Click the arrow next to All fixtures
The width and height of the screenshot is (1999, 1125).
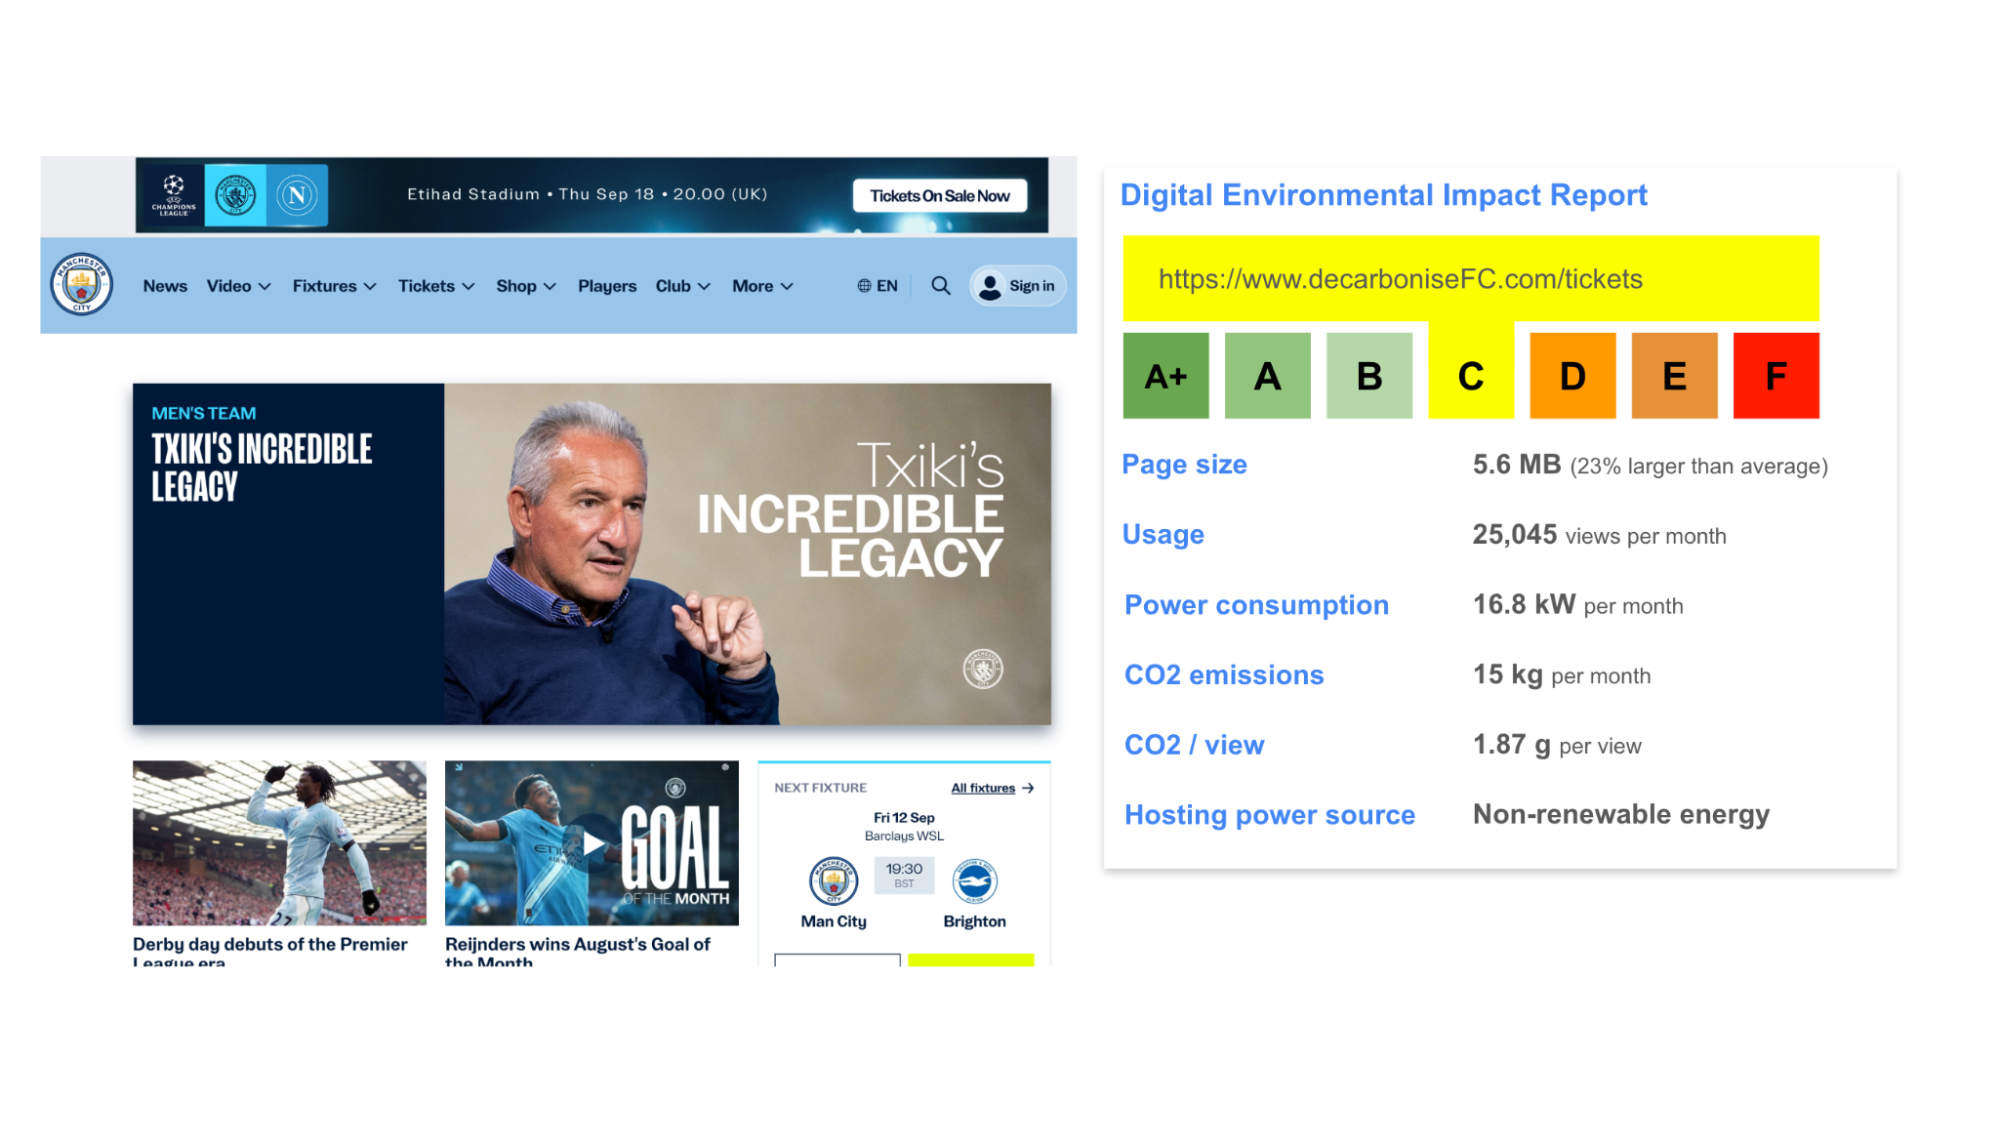pos(1028,788)
